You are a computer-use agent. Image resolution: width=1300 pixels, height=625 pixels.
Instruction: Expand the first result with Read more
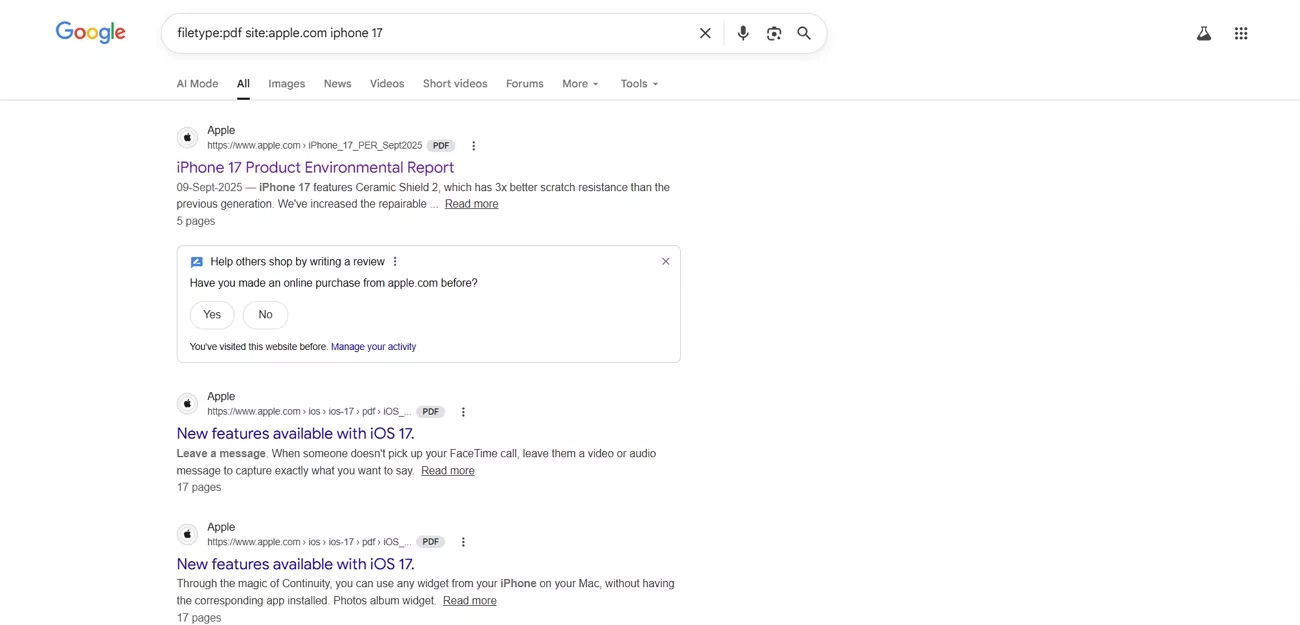(x=471, y=203)
